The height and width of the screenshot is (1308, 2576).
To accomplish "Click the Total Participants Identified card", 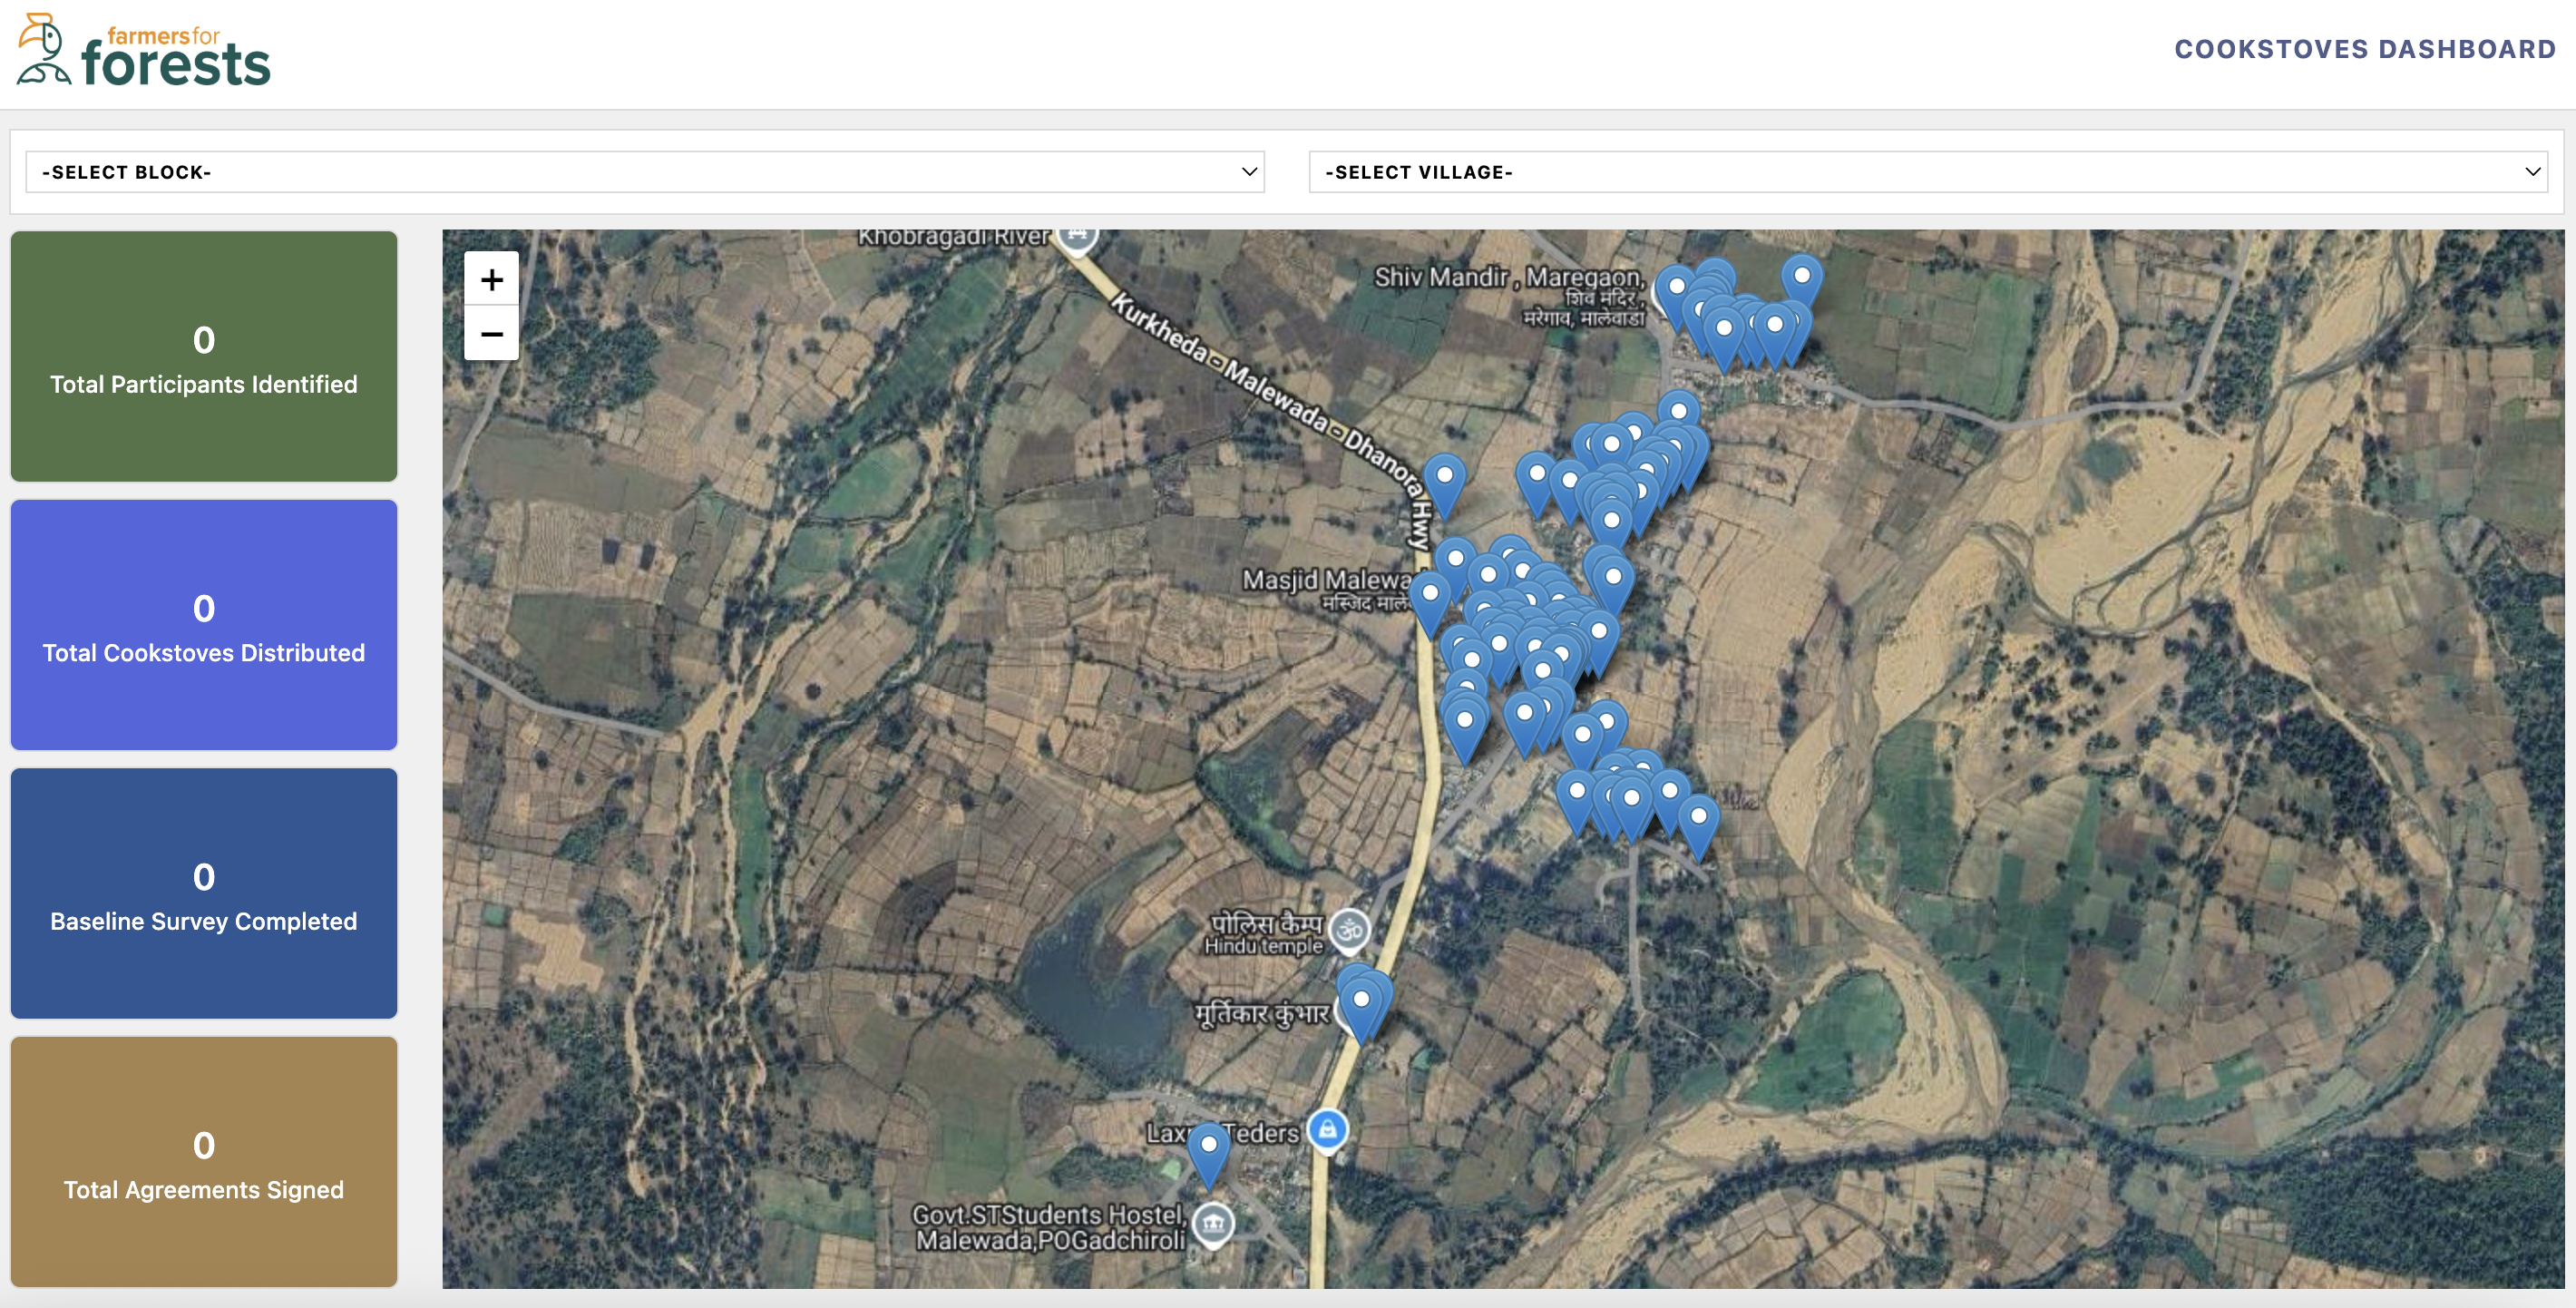I will tap(204, 357).
